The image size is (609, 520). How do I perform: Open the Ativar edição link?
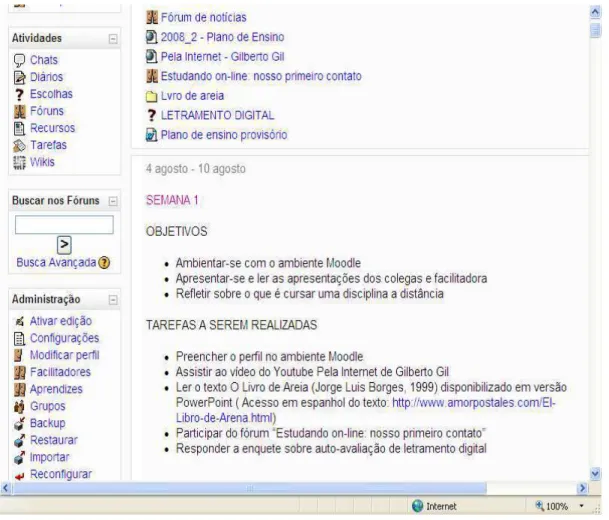pyautogui.click(x=61, y=321)
